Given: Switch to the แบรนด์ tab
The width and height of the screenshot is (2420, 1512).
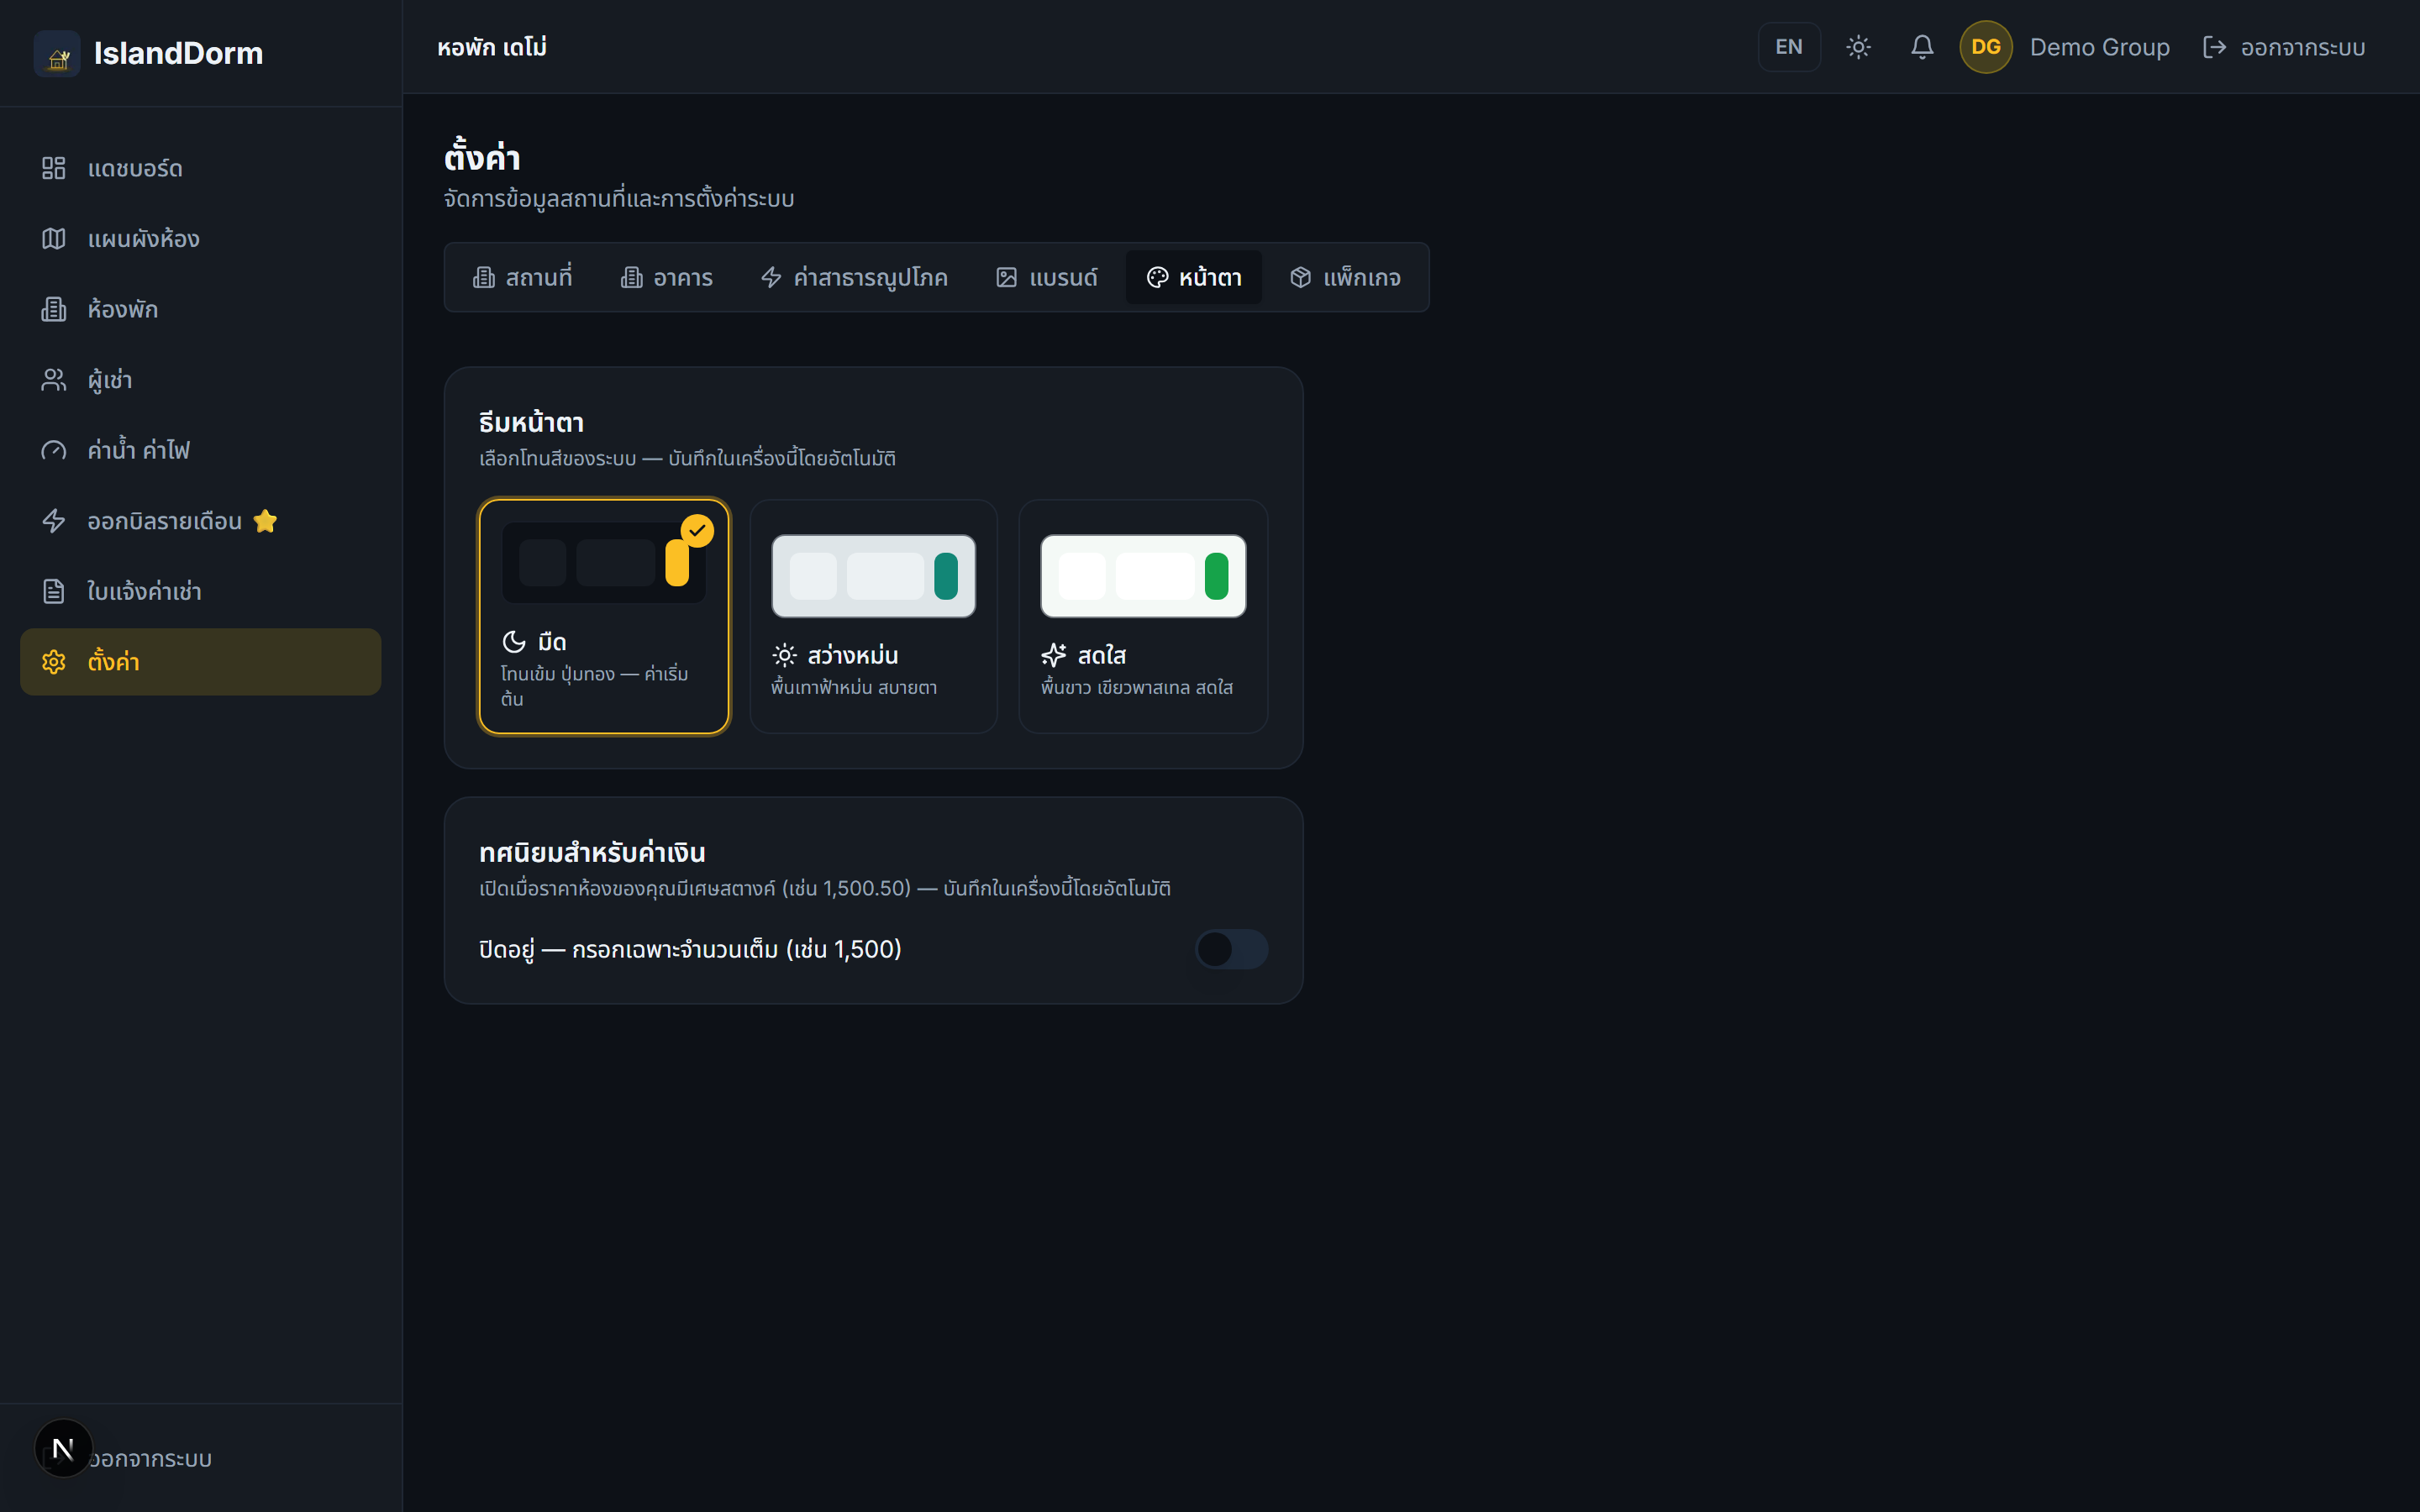Looking at the screenshot, I should coord(1047,277).
